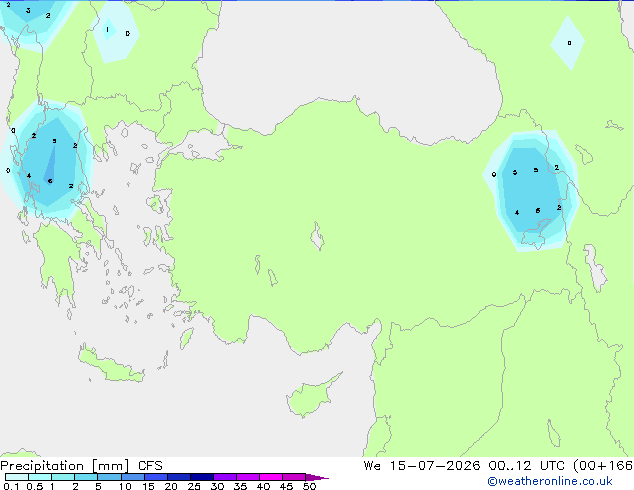This screenshot has height=490, width=634.
Task: Click the 0.5–1 mm legend swatch
Action: tap(40, 477)
